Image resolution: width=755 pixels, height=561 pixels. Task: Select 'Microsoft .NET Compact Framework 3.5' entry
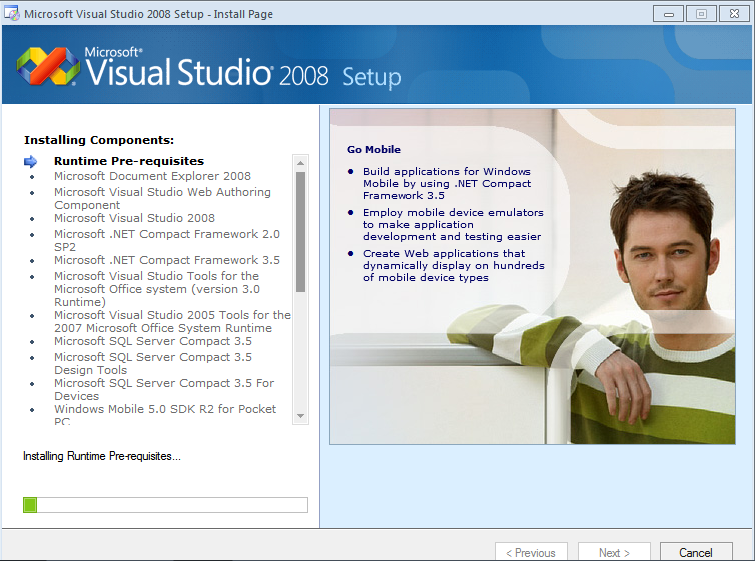pos(167,260)
